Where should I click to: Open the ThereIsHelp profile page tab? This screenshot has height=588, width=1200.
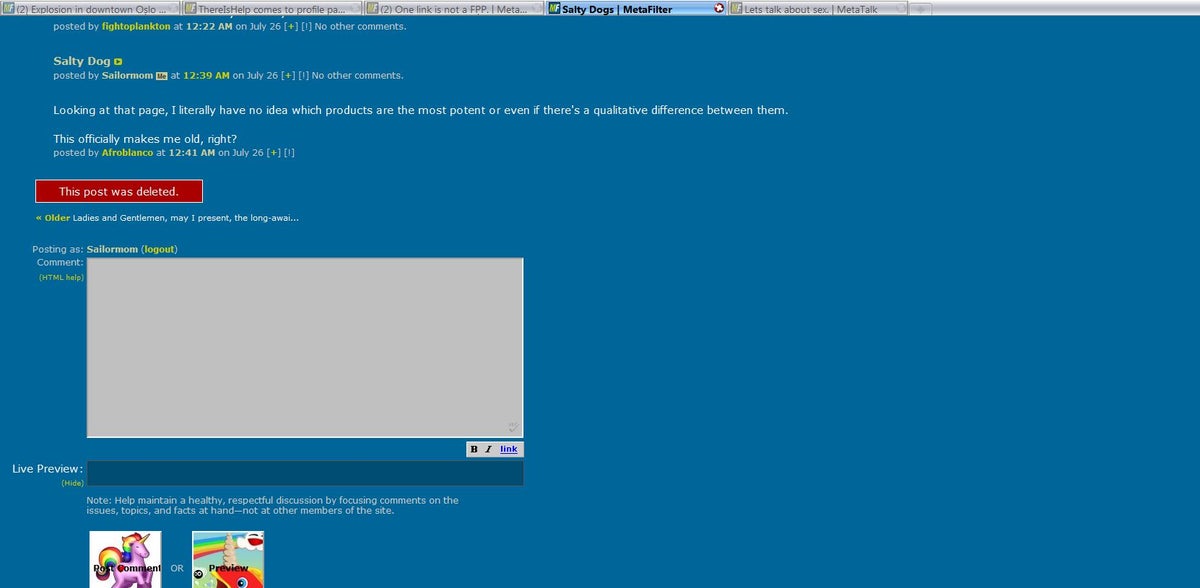click(270, 9)
